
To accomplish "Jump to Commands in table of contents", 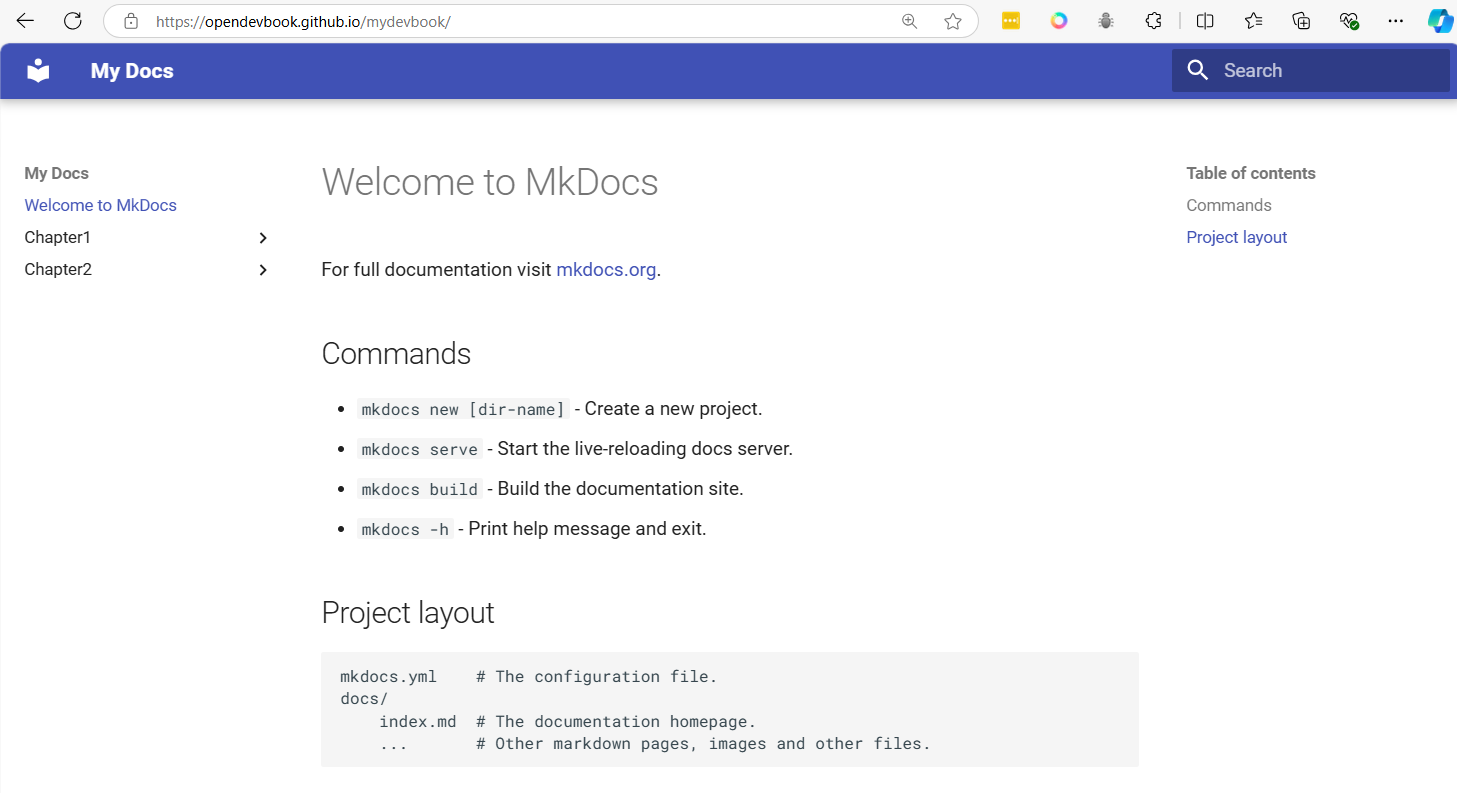I will [x=1228, y=205].
